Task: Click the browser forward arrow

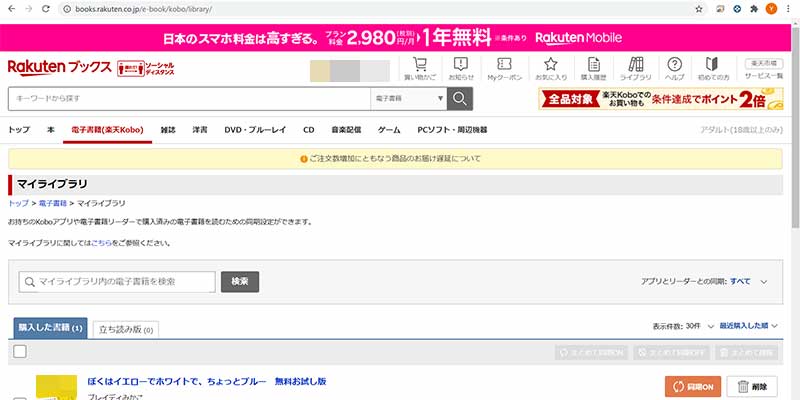Action: 29,9
